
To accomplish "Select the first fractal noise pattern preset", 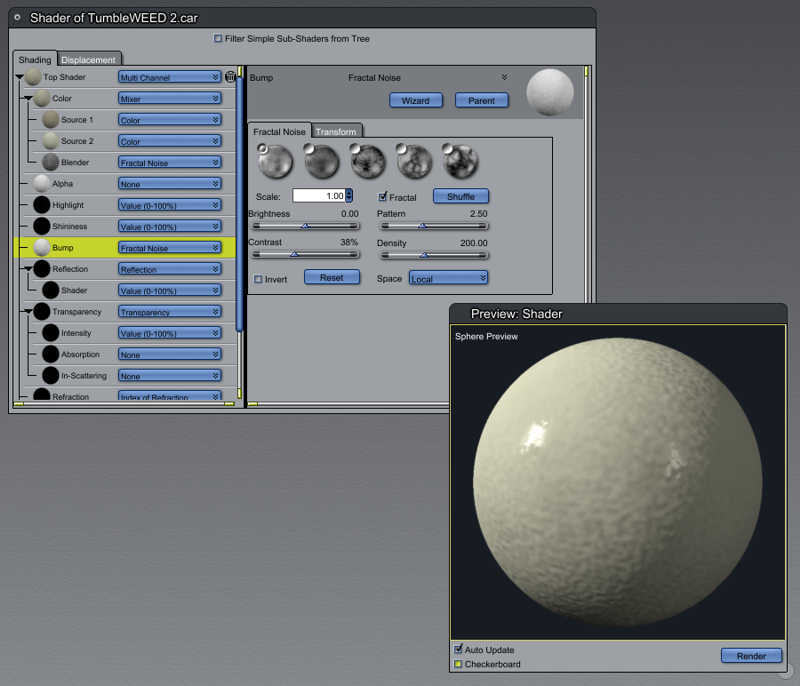I will tap(276, 162).
